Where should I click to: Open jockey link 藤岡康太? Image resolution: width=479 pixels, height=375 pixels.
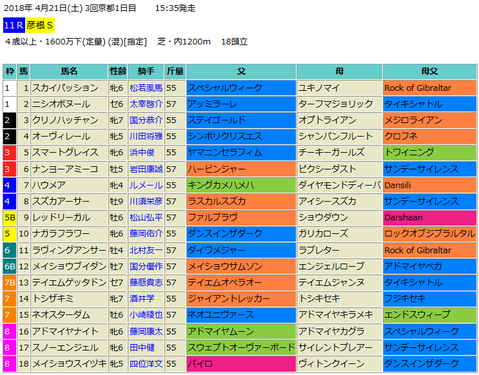(x=146, y=331)
